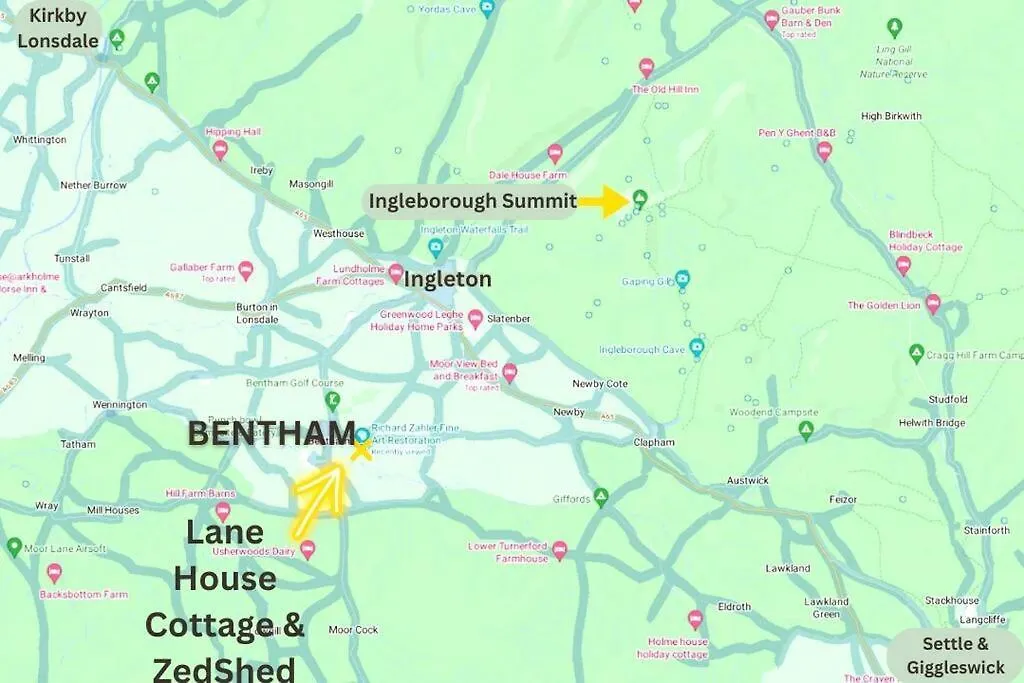Screen dimensions: 1024x683
Task: Open the Dale House Farm marker
Action: (x=554, y=153)
